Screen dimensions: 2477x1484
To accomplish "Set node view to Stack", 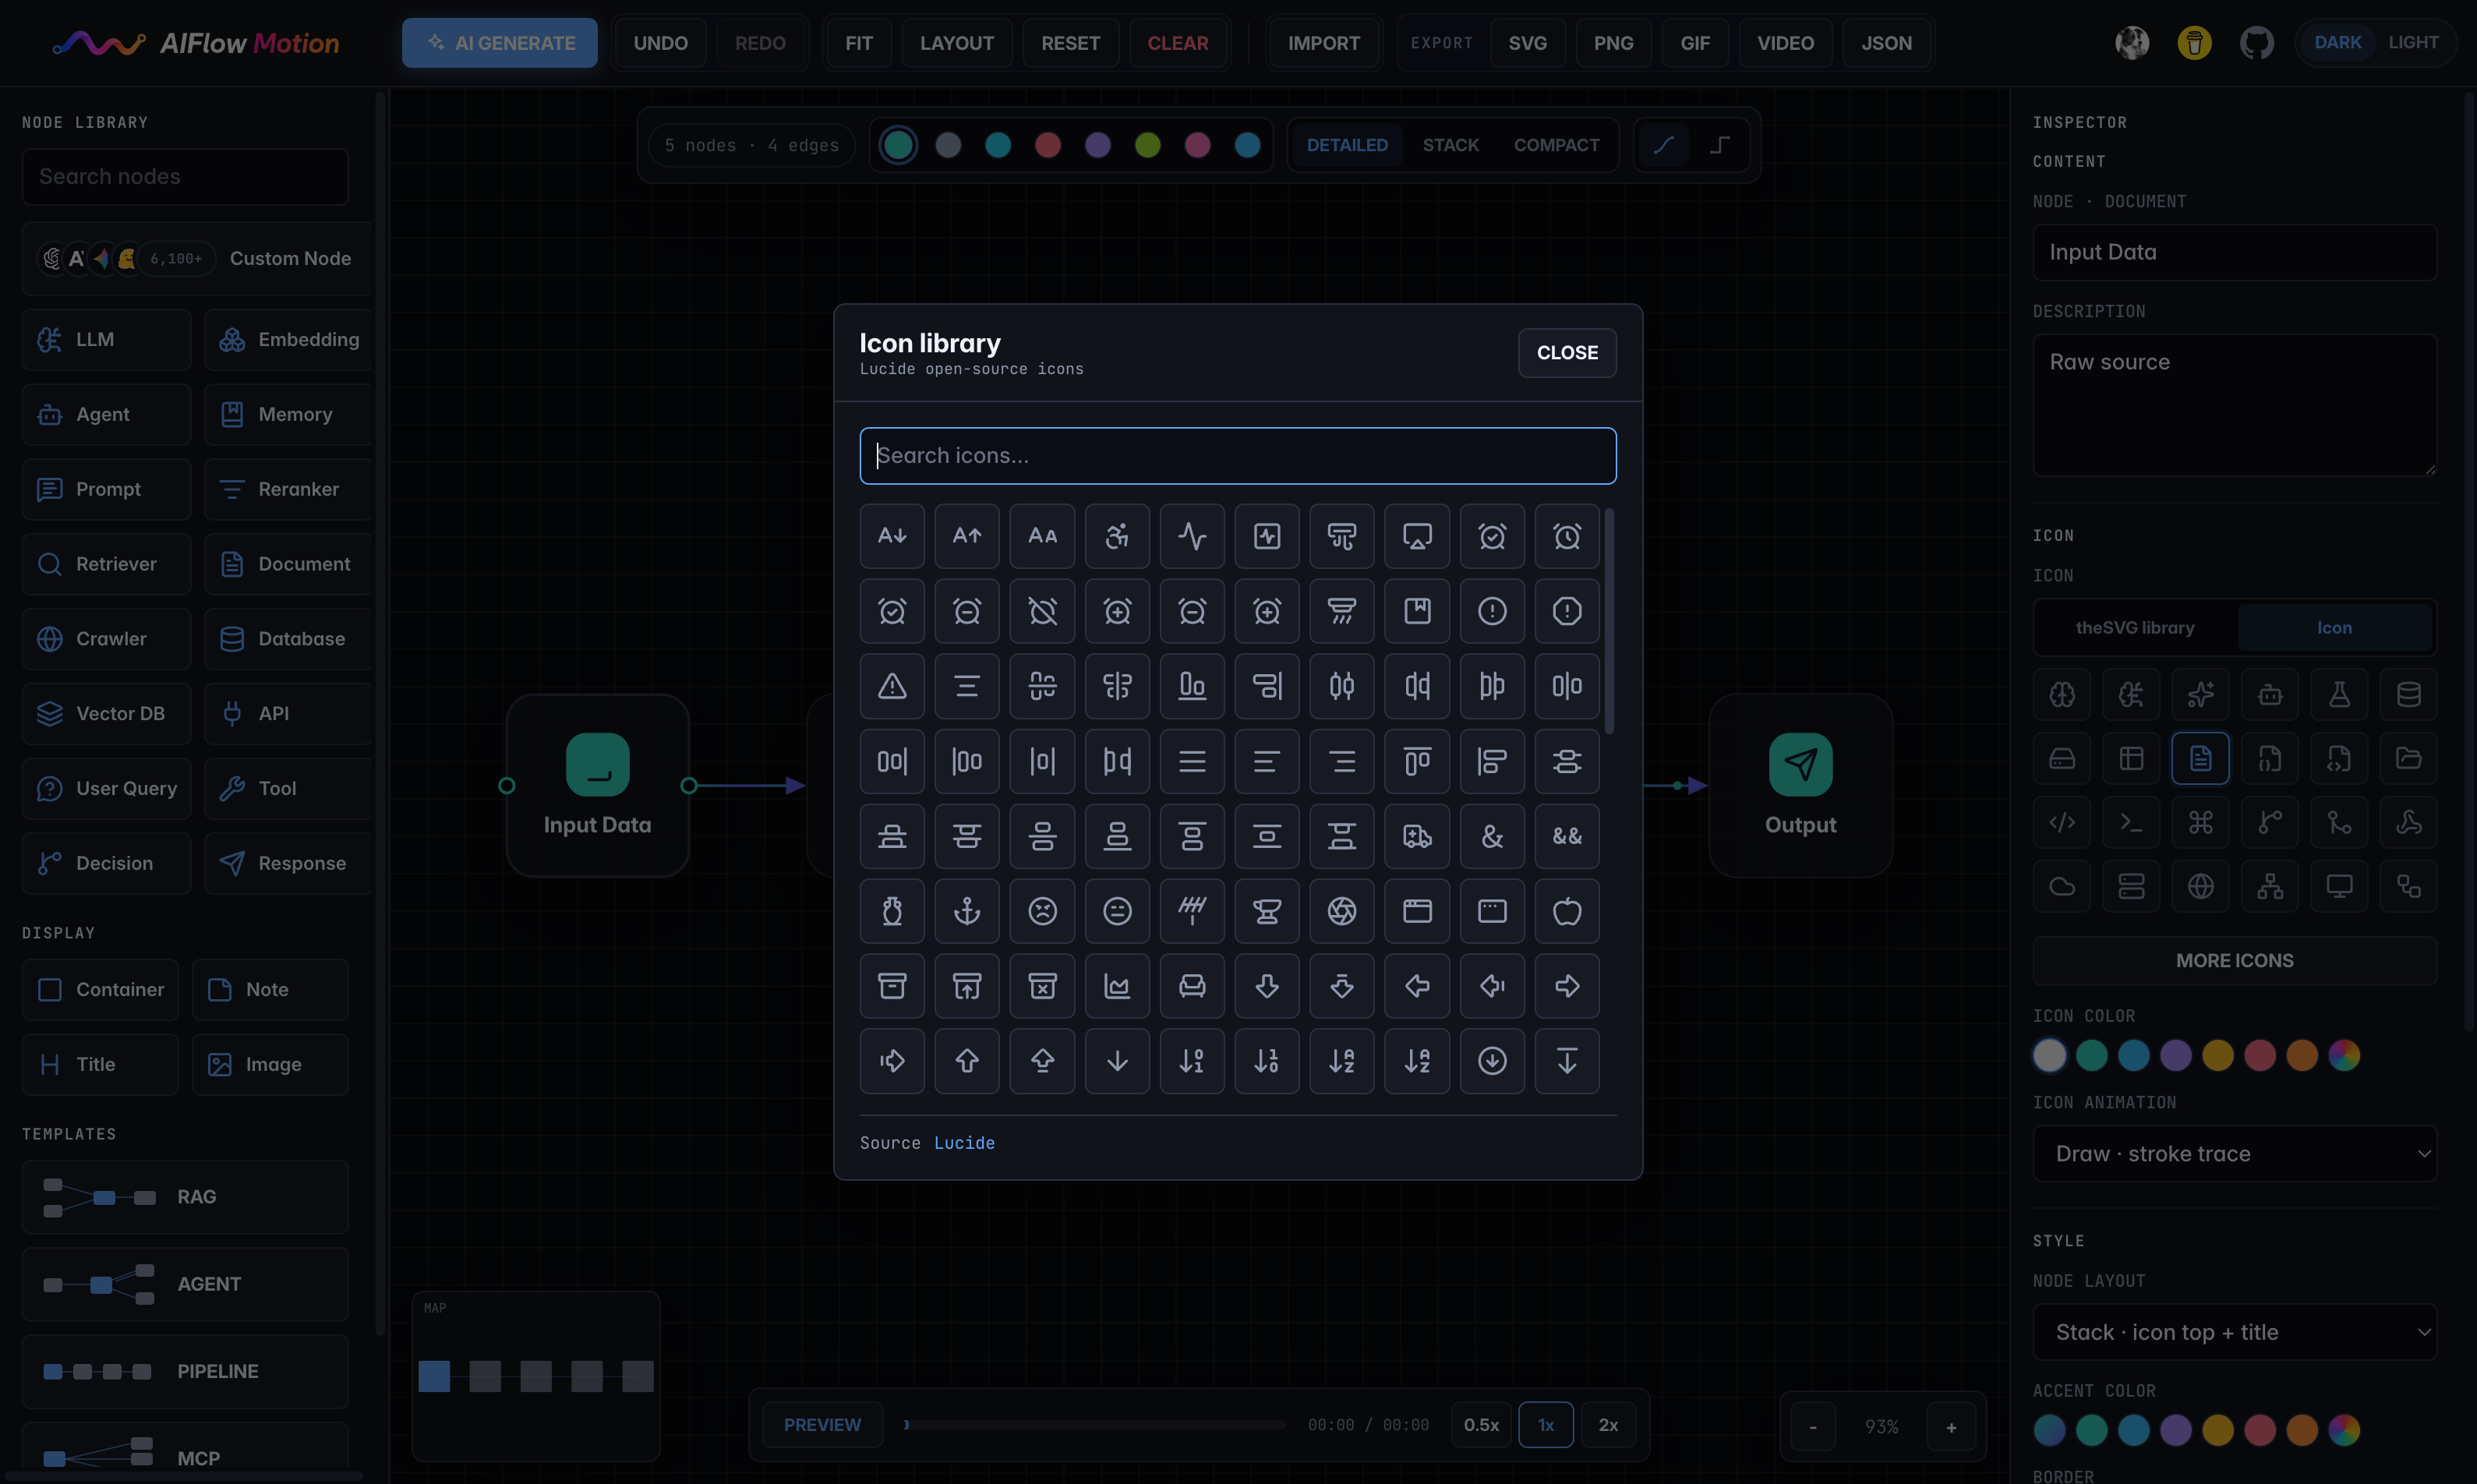I will pyautogui.click(x=1450, y=145).
